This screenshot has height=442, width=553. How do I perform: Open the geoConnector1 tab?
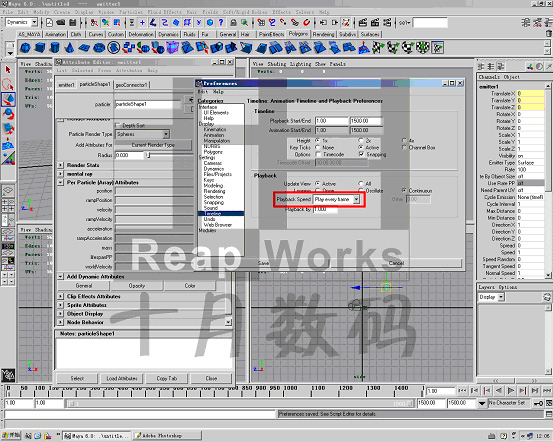tap(131, 85)
